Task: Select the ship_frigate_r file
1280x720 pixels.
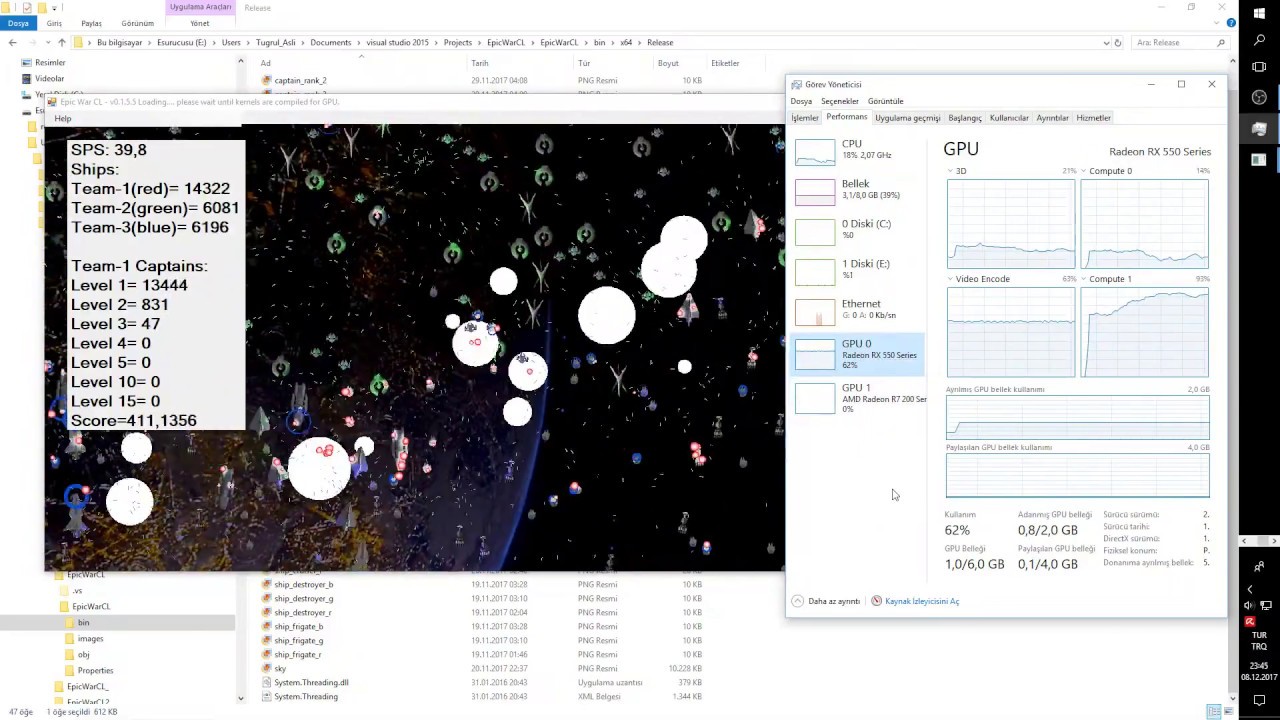Action: (x=297, y=654)
